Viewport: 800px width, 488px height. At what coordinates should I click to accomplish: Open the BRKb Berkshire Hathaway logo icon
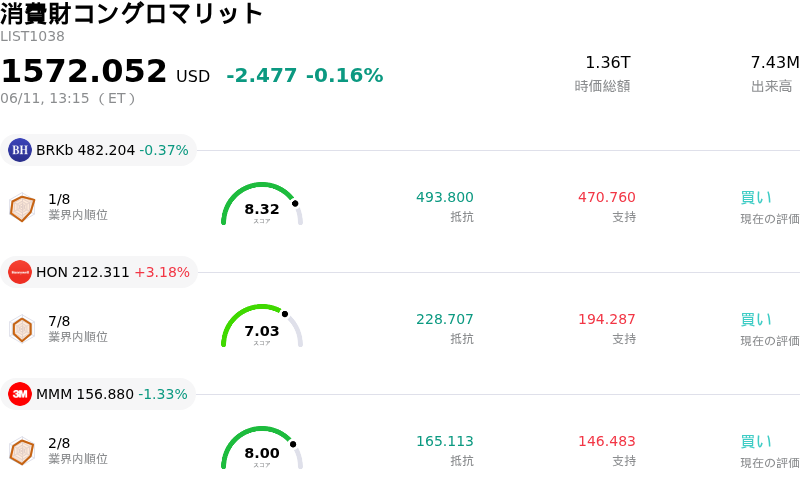[20, 150]
